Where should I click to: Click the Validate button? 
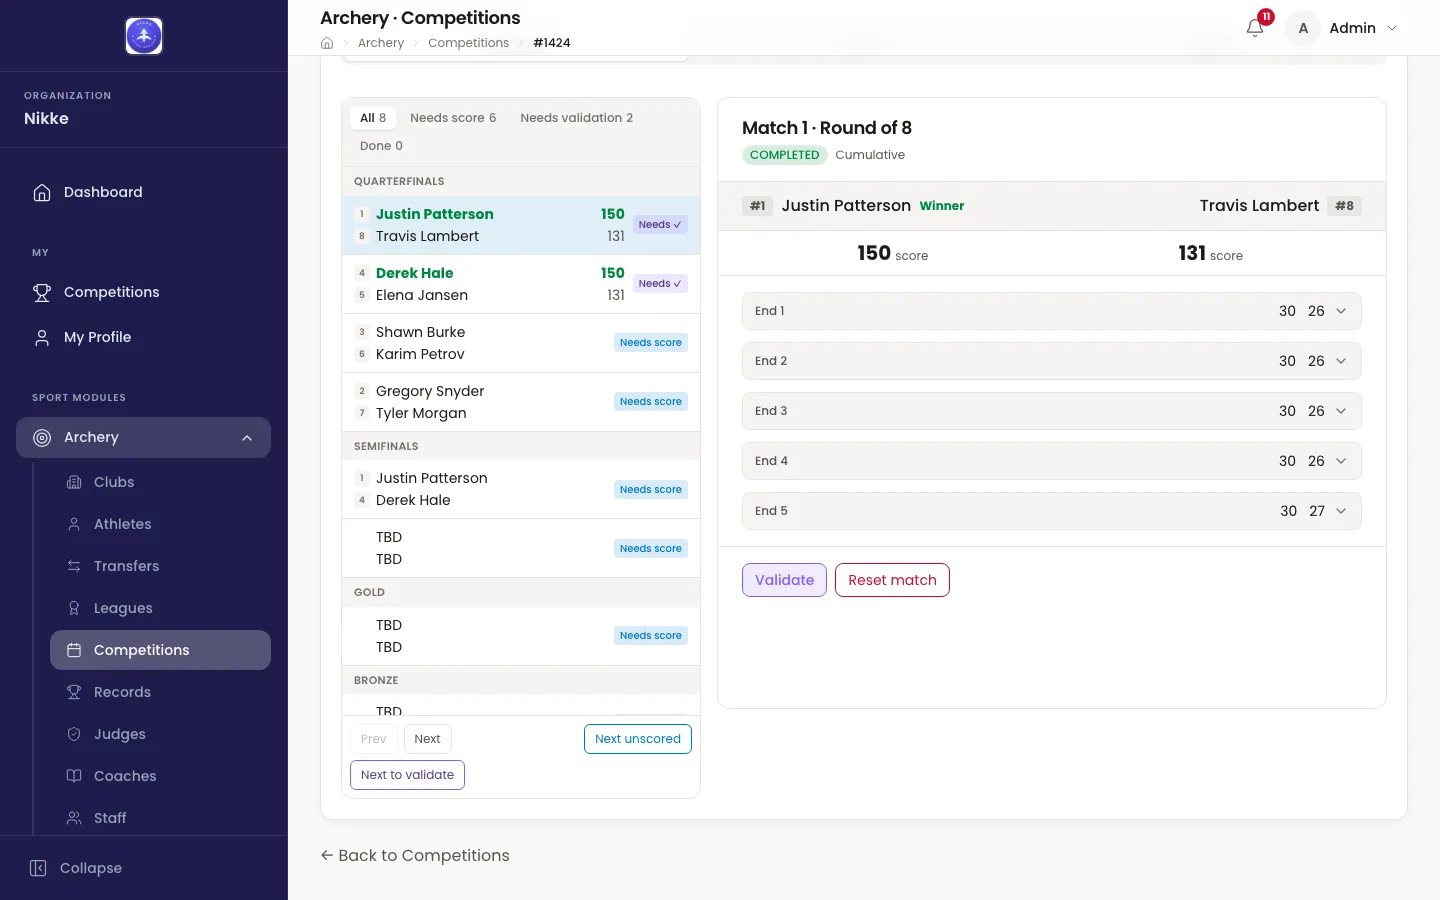point(784,580)
